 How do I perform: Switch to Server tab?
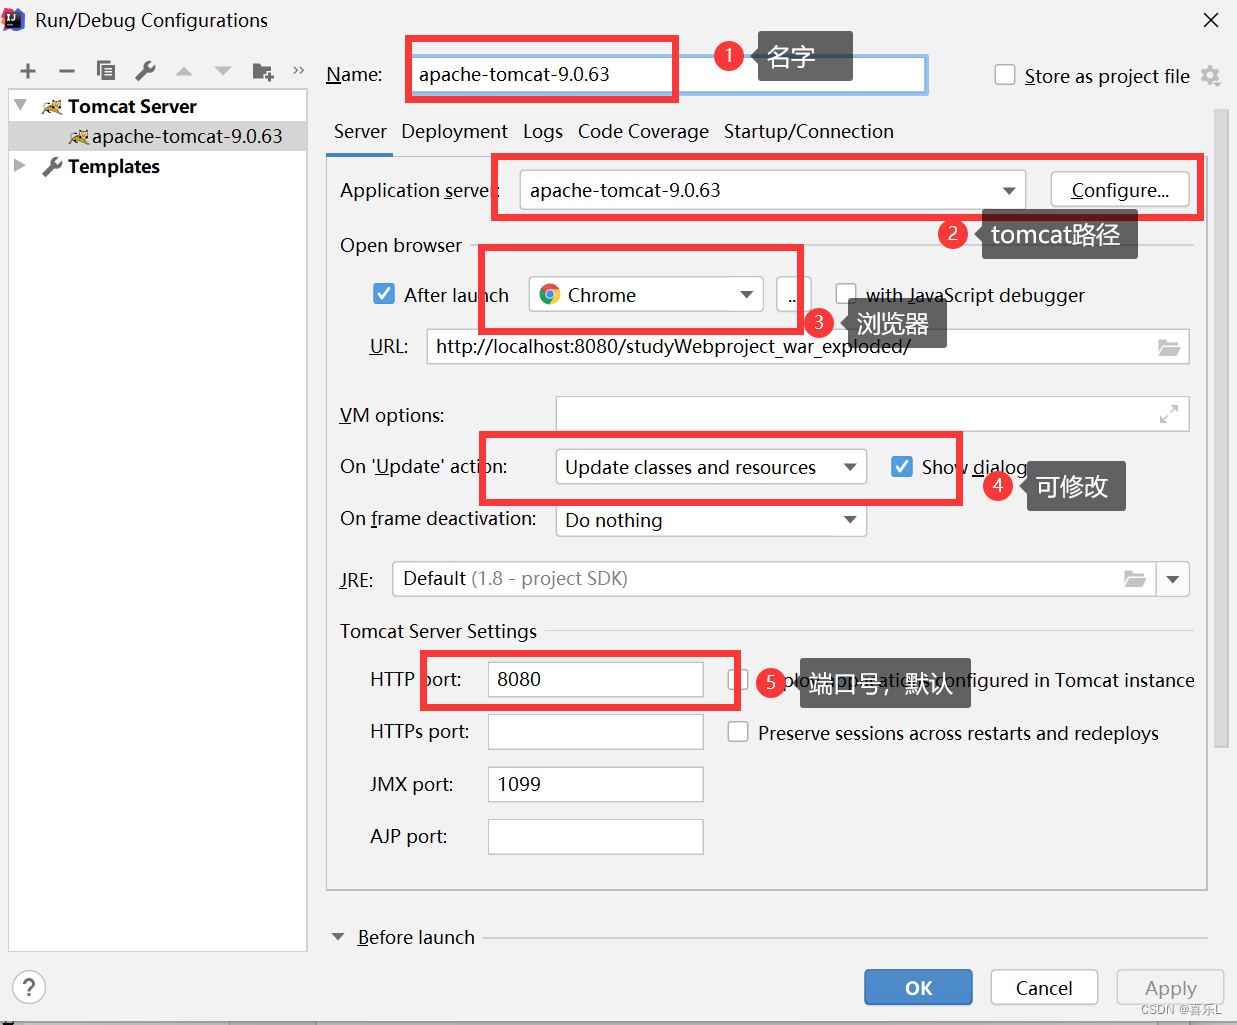pyautogui.click(x=360, y=132)
